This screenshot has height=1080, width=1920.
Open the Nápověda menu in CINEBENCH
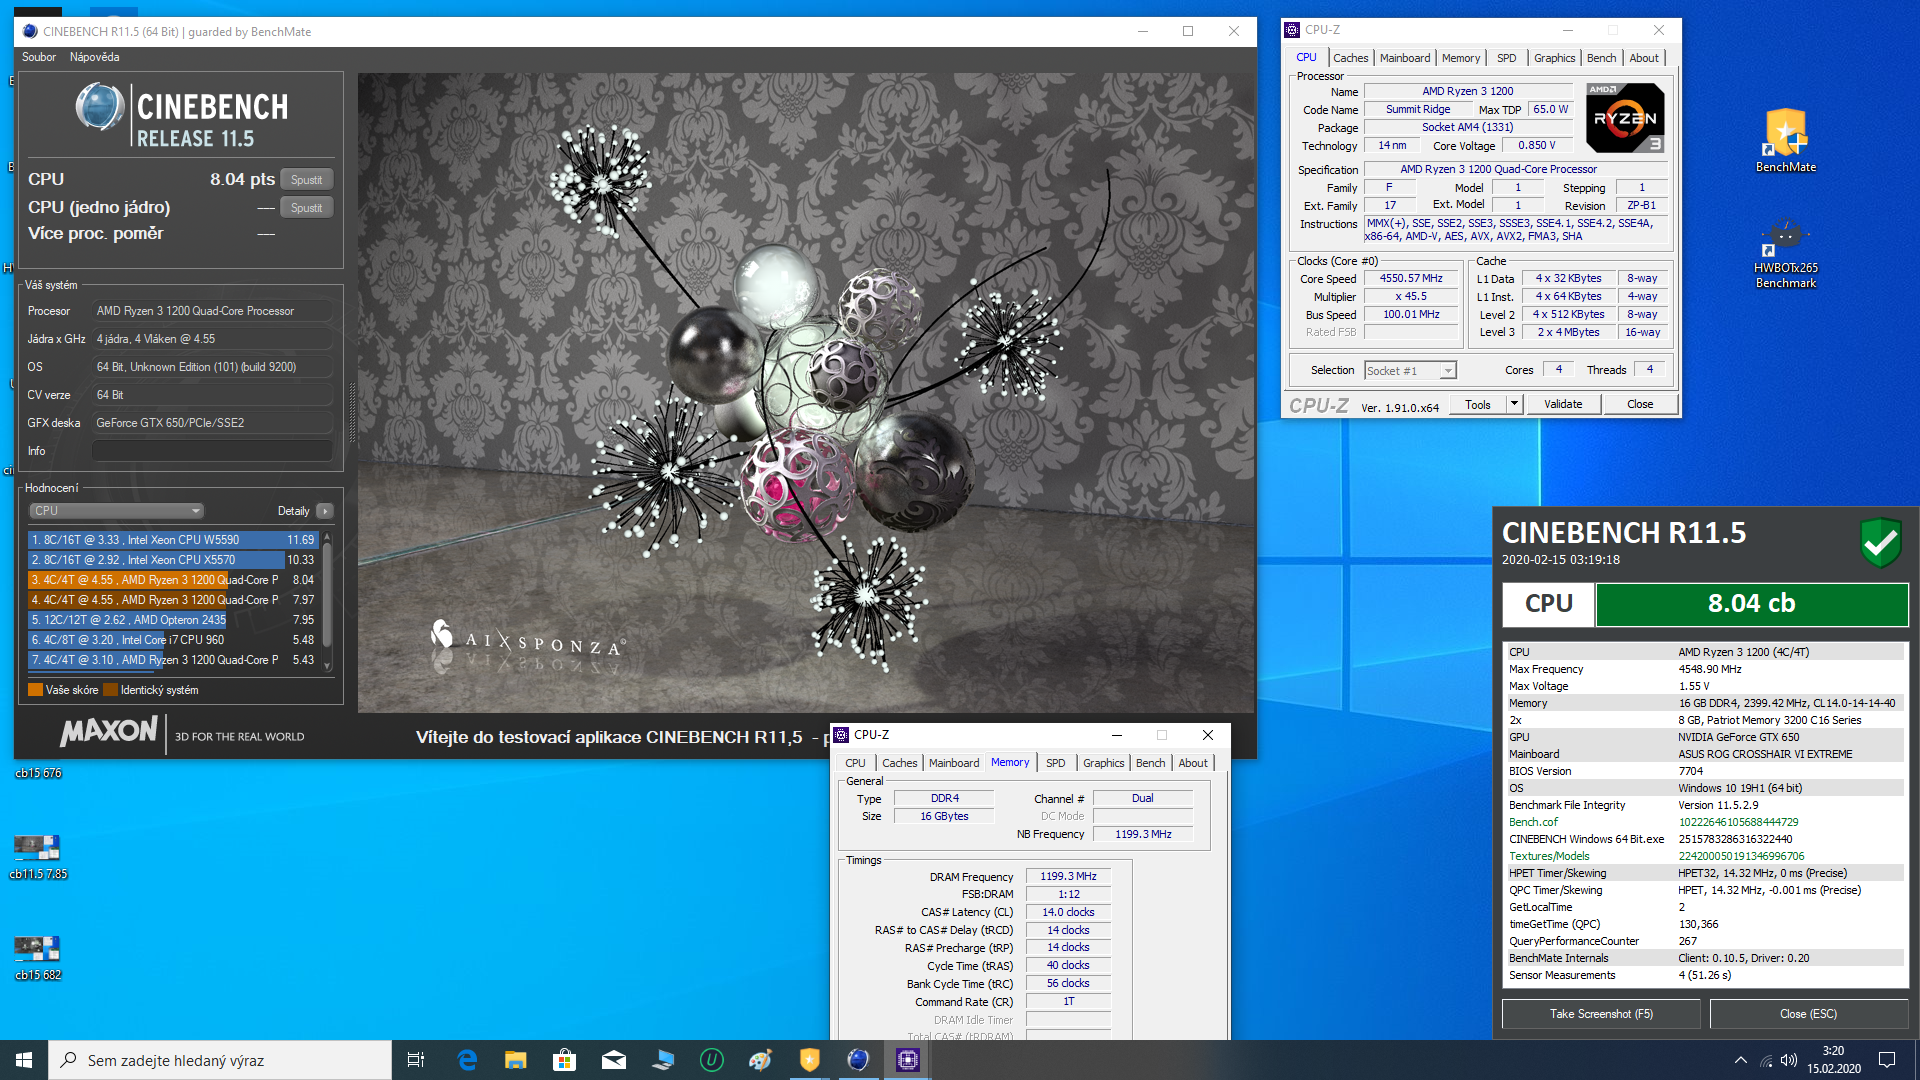pyautogui.click(x=94, y=57)
